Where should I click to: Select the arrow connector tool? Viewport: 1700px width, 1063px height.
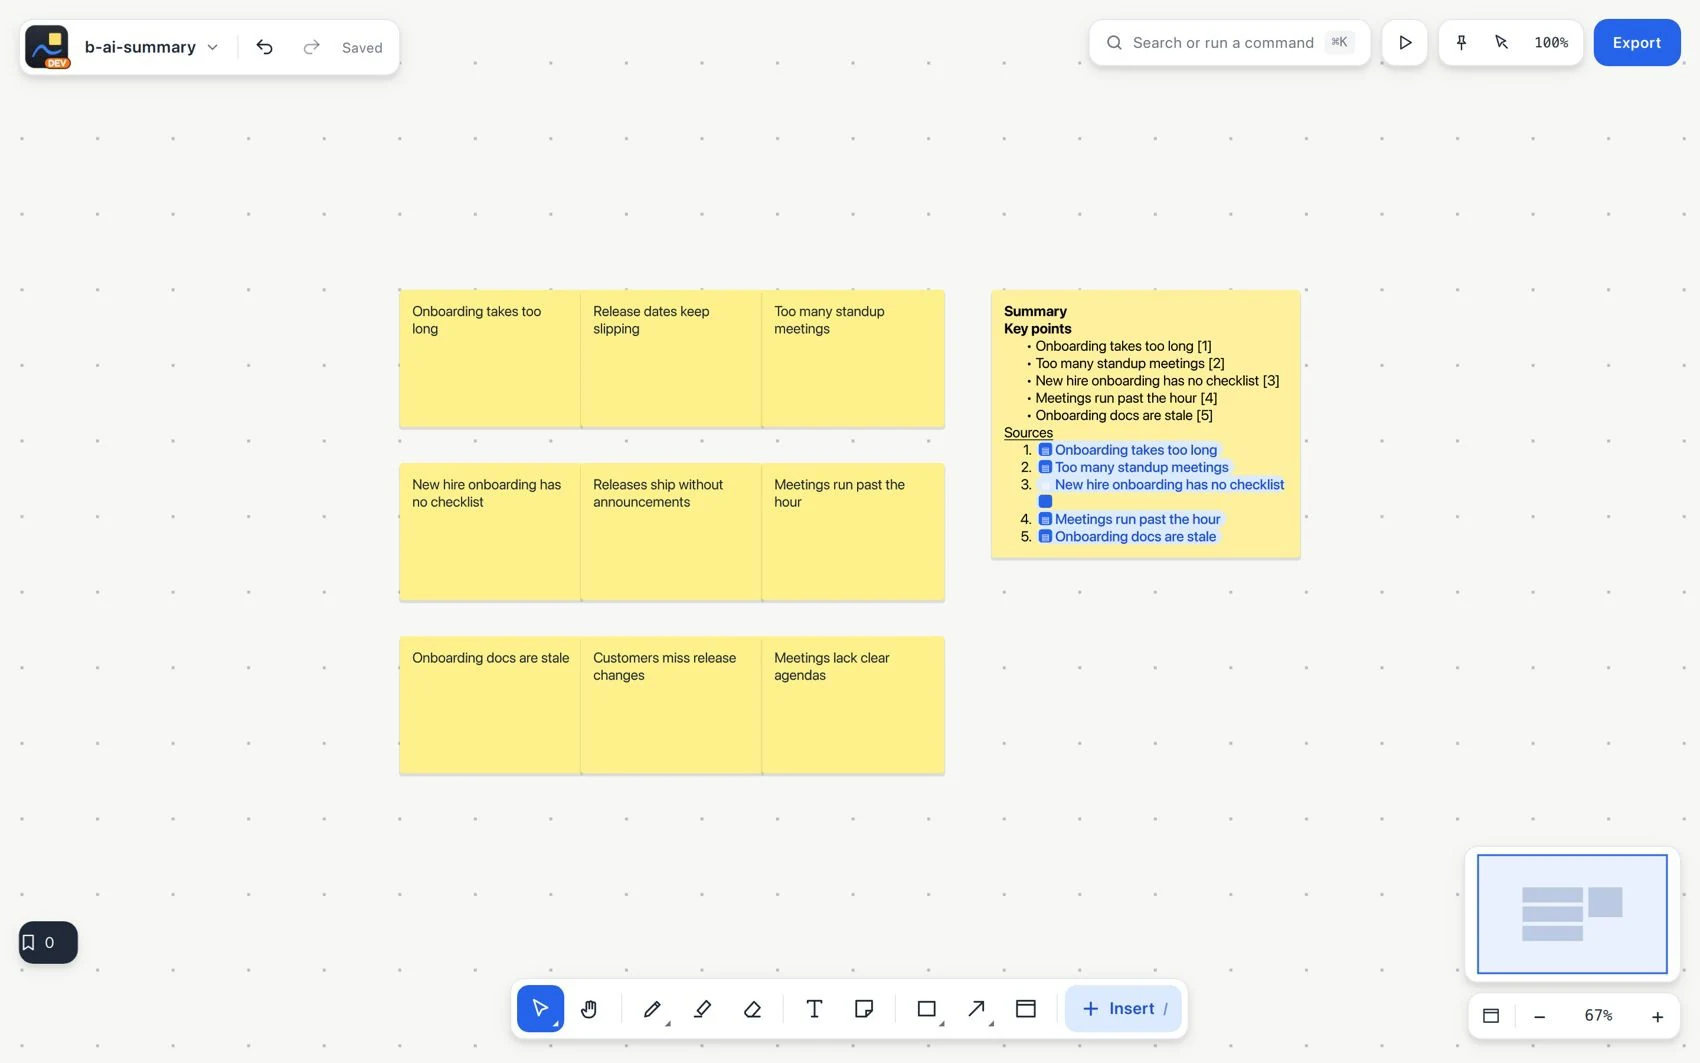coord(977,1008)
